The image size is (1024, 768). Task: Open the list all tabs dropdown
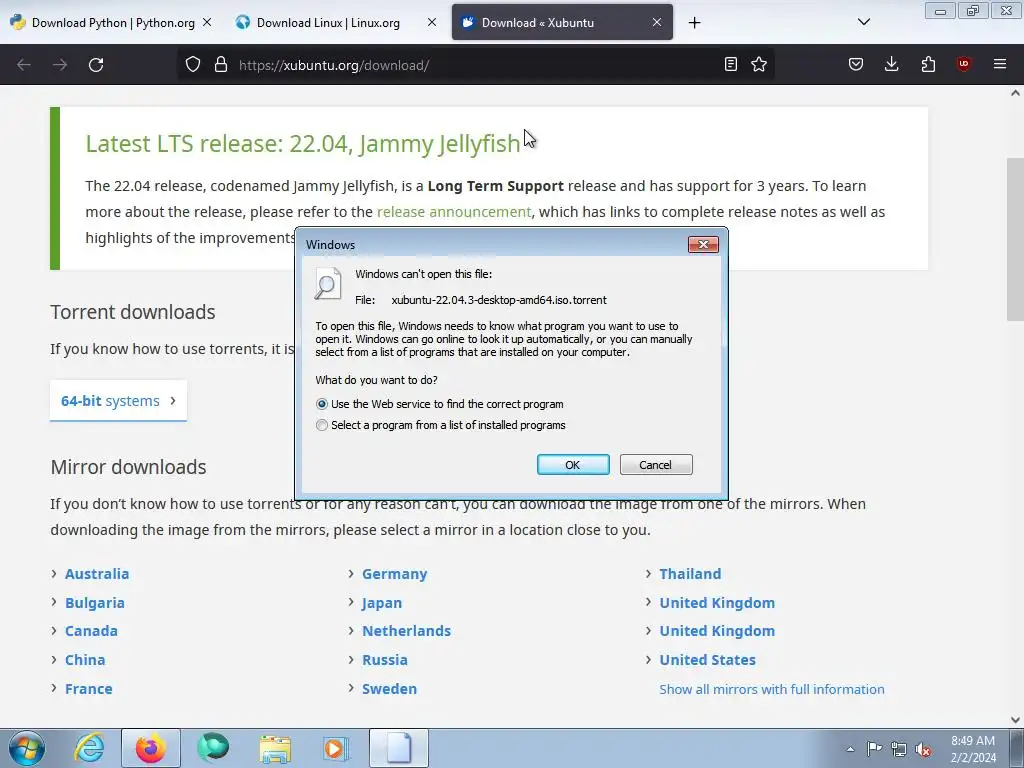(x=863, y=22)
